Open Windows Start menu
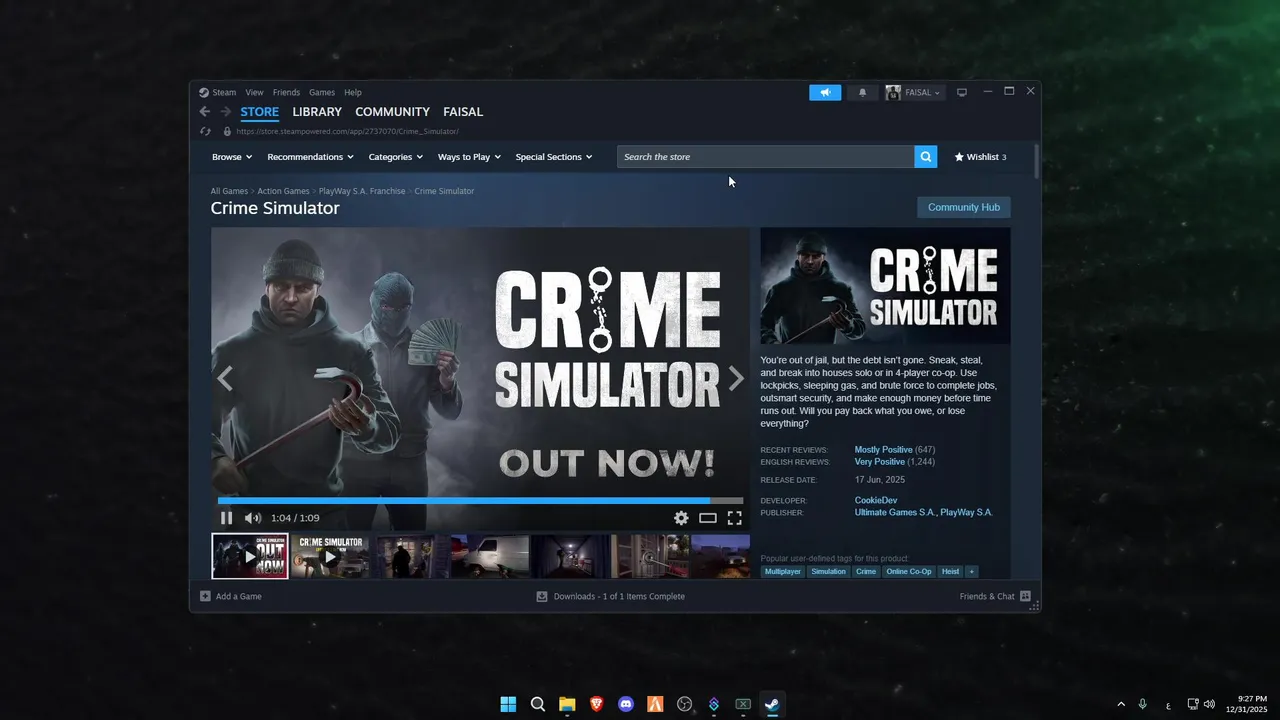1280x720 pixels. tap(508, 704)
